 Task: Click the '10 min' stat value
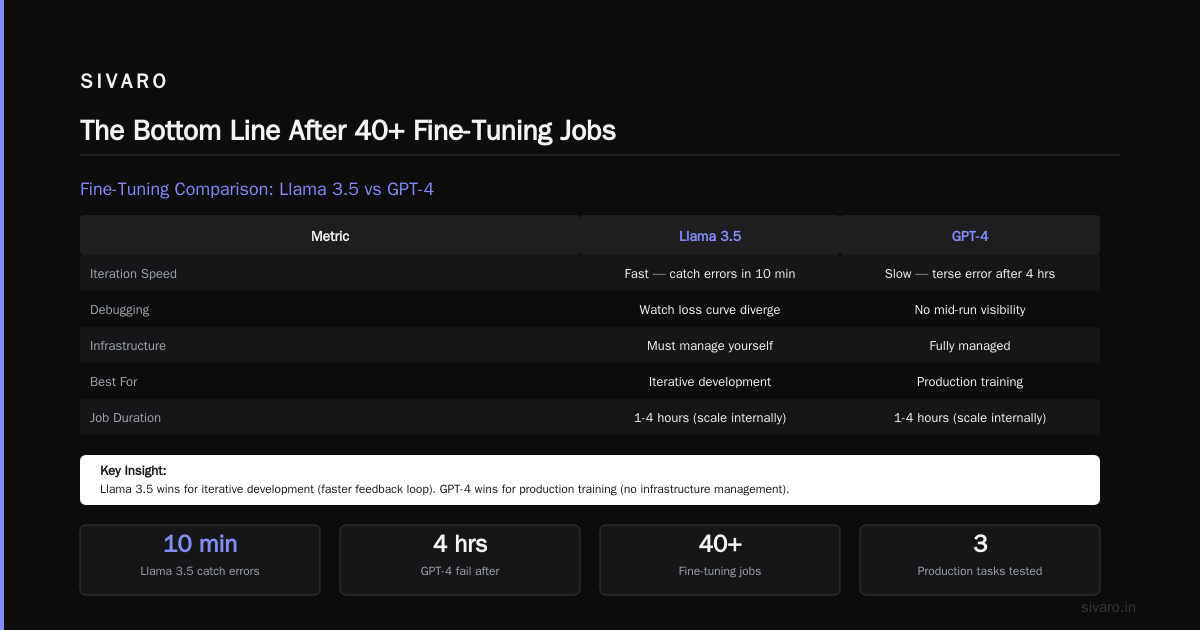tap(200, 544)
